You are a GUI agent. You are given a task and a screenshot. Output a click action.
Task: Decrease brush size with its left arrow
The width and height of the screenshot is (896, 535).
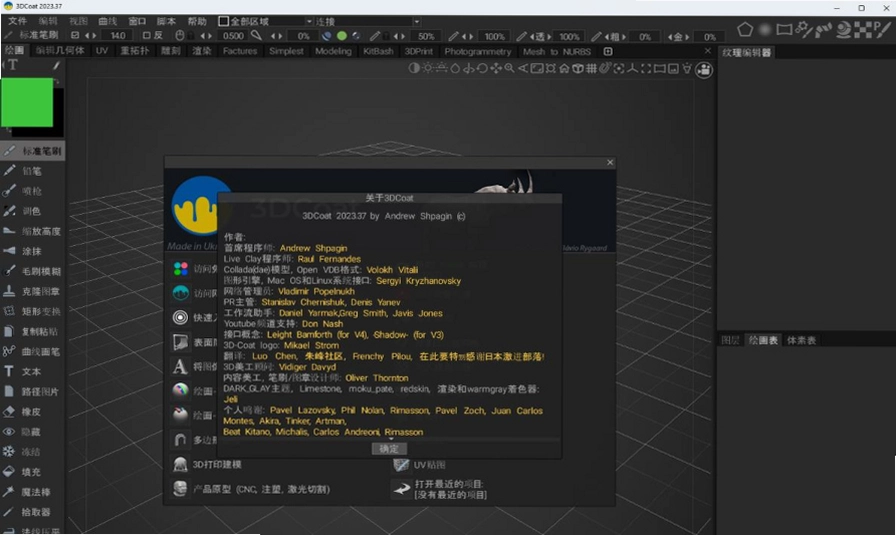[87, 35]
